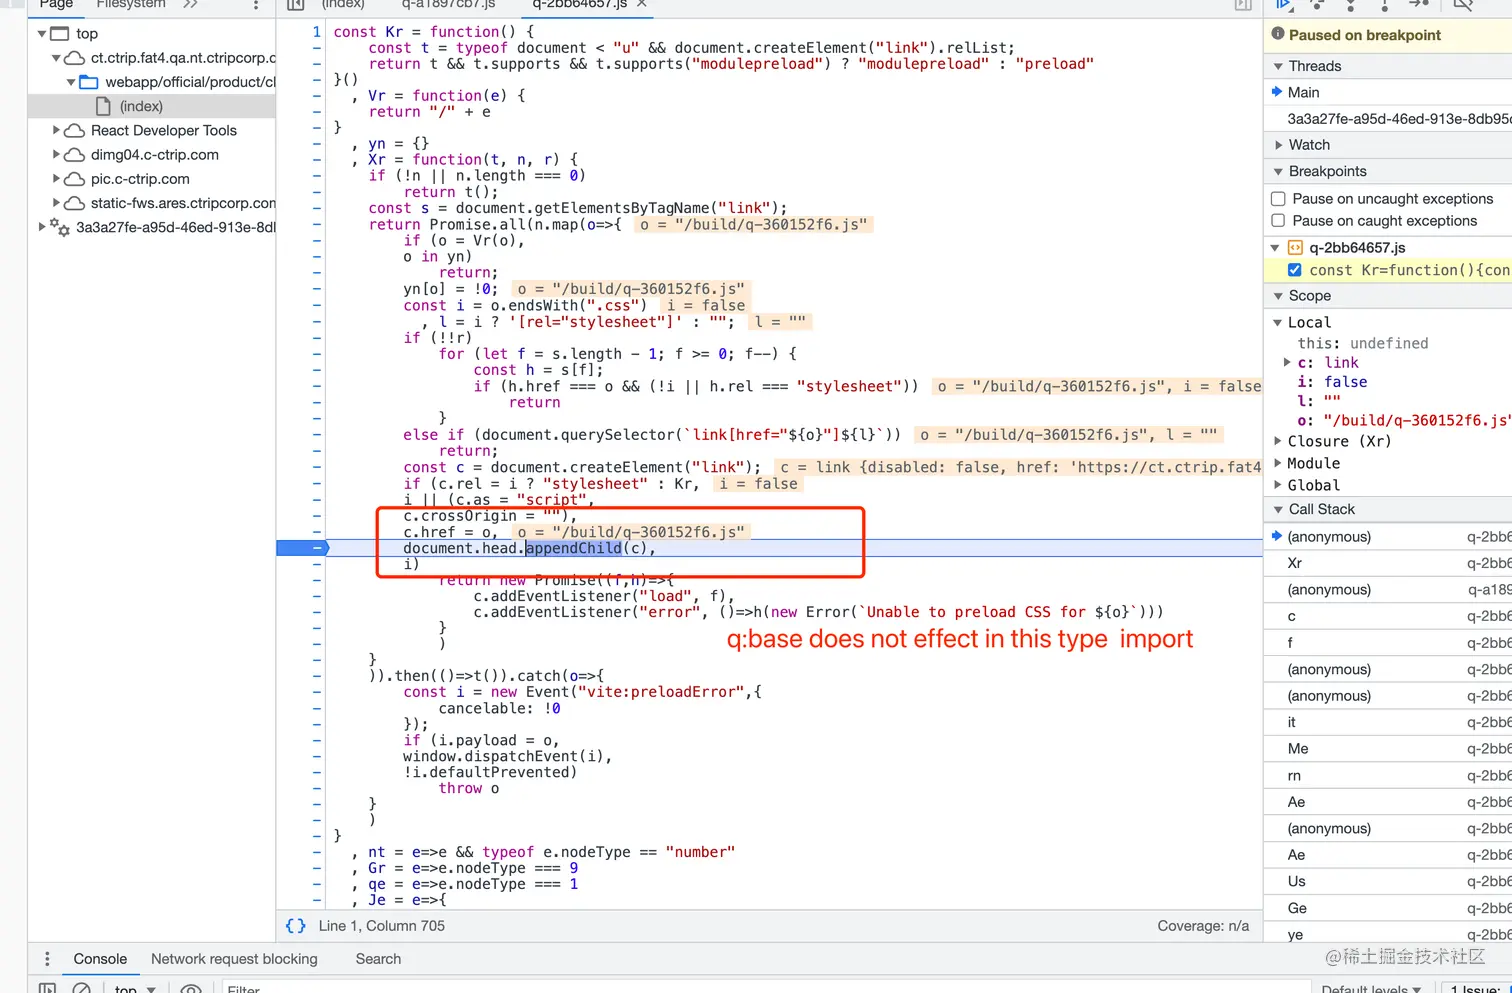This screenshot has height=993, width=1512.
Task: Uncheck the const Kr=function breakpoint
Action: pos(1295,270)
